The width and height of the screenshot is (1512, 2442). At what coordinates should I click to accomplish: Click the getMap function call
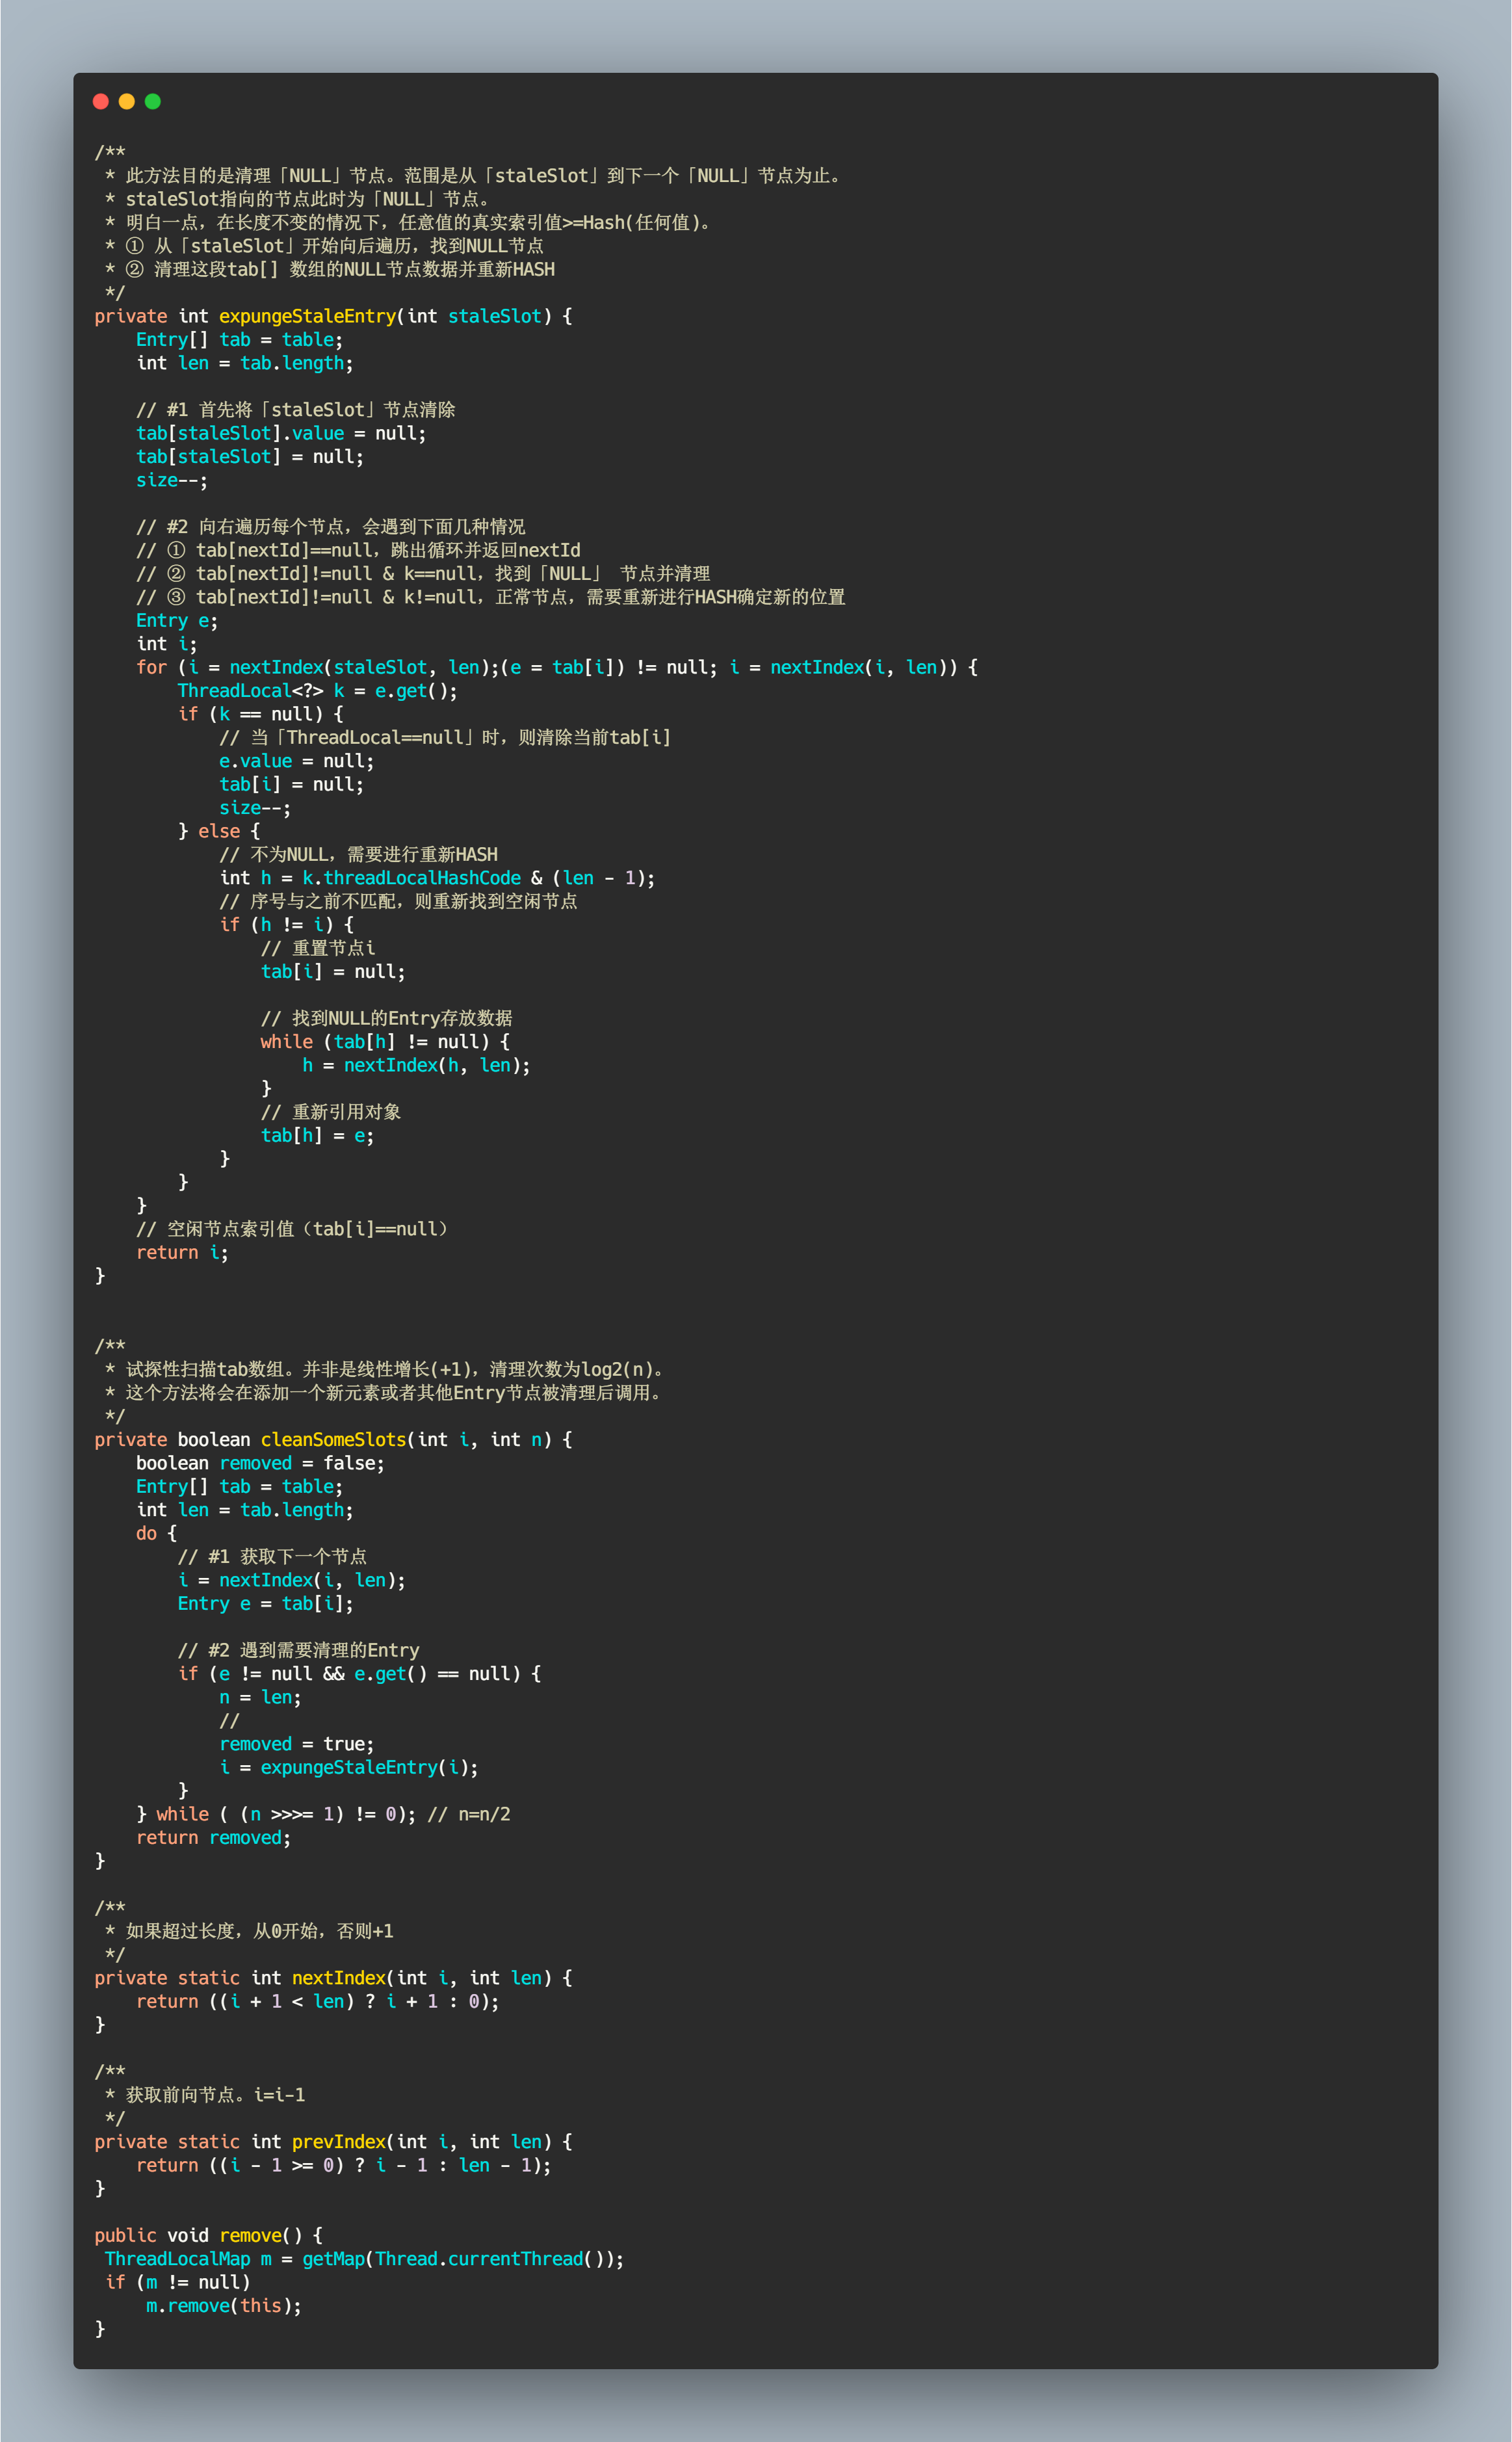[x=333, y=2258]
